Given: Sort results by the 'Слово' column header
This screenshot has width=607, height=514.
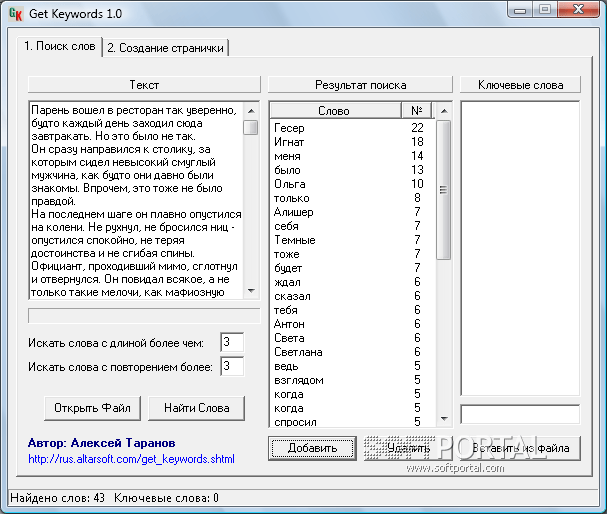Looking at the screenshot, I should pos(333,111).
